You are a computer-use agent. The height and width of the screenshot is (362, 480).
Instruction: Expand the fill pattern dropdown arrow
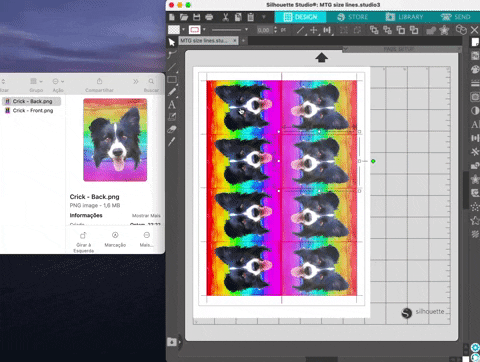183,30
